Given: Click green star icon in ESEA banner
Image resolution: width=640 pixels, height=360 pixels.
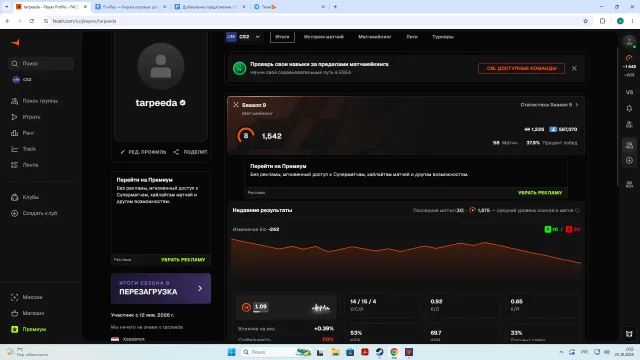Looking at the screenshot, I should (240, 68).
